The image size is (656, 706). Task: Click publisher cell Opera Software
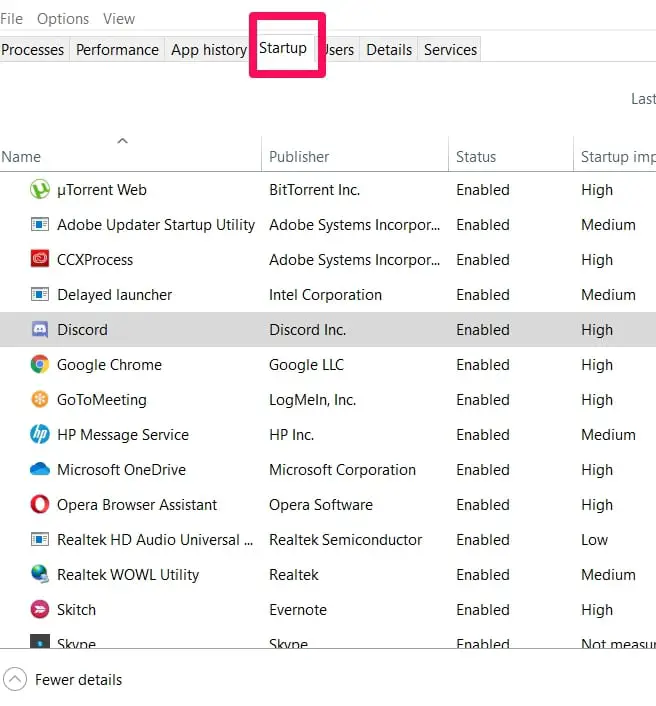coord(321,505)
